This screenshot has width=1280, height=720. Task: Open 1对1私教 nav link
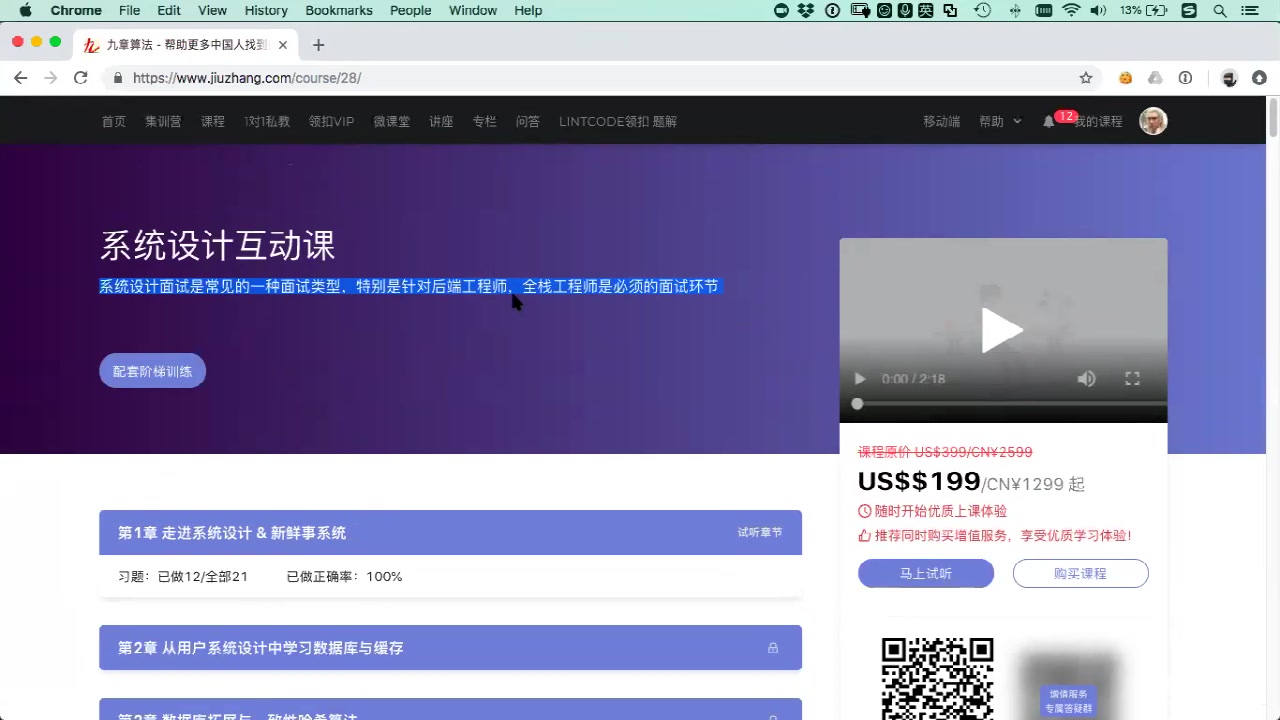[267, 121]
